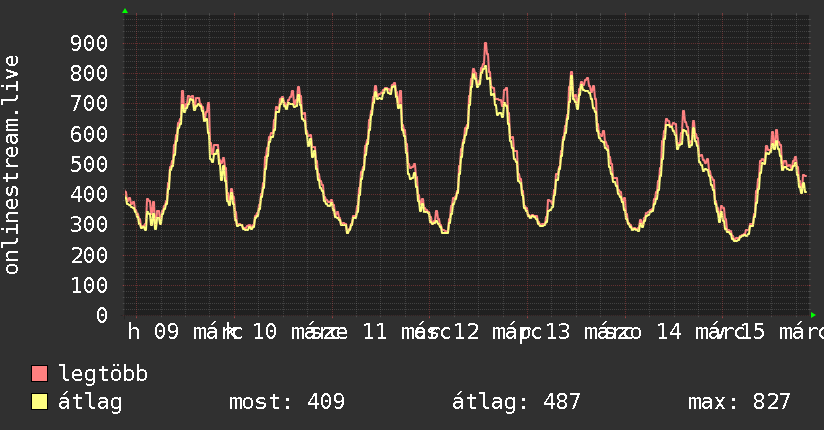Click the highest pink peak near 900
This screenshot has height=430, width=824.
click(x=486, y=45)
